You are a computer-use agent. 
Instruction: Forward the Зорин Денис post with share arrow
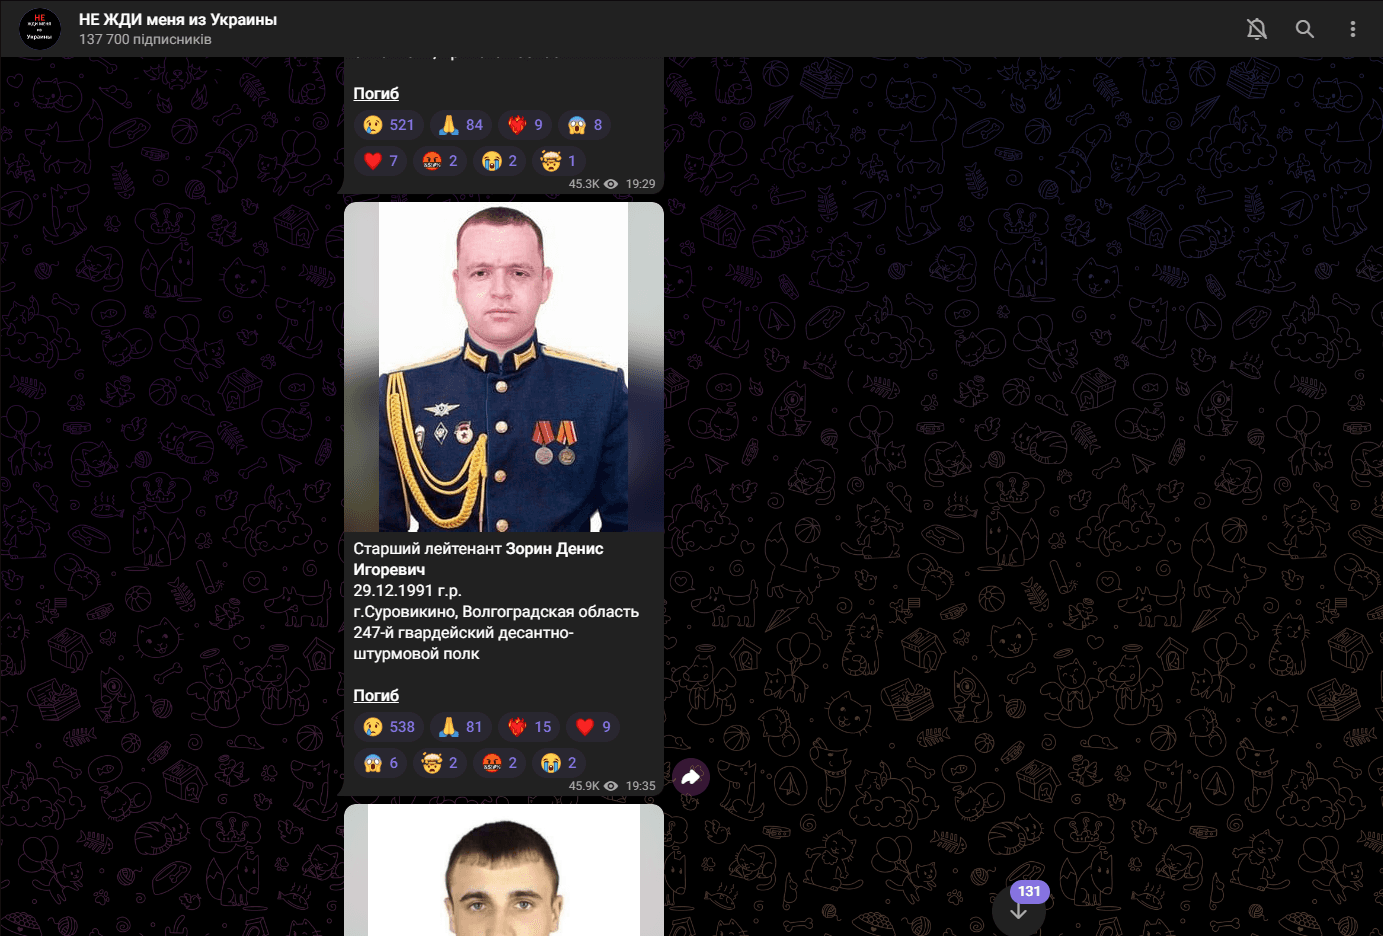pos(691,777)
